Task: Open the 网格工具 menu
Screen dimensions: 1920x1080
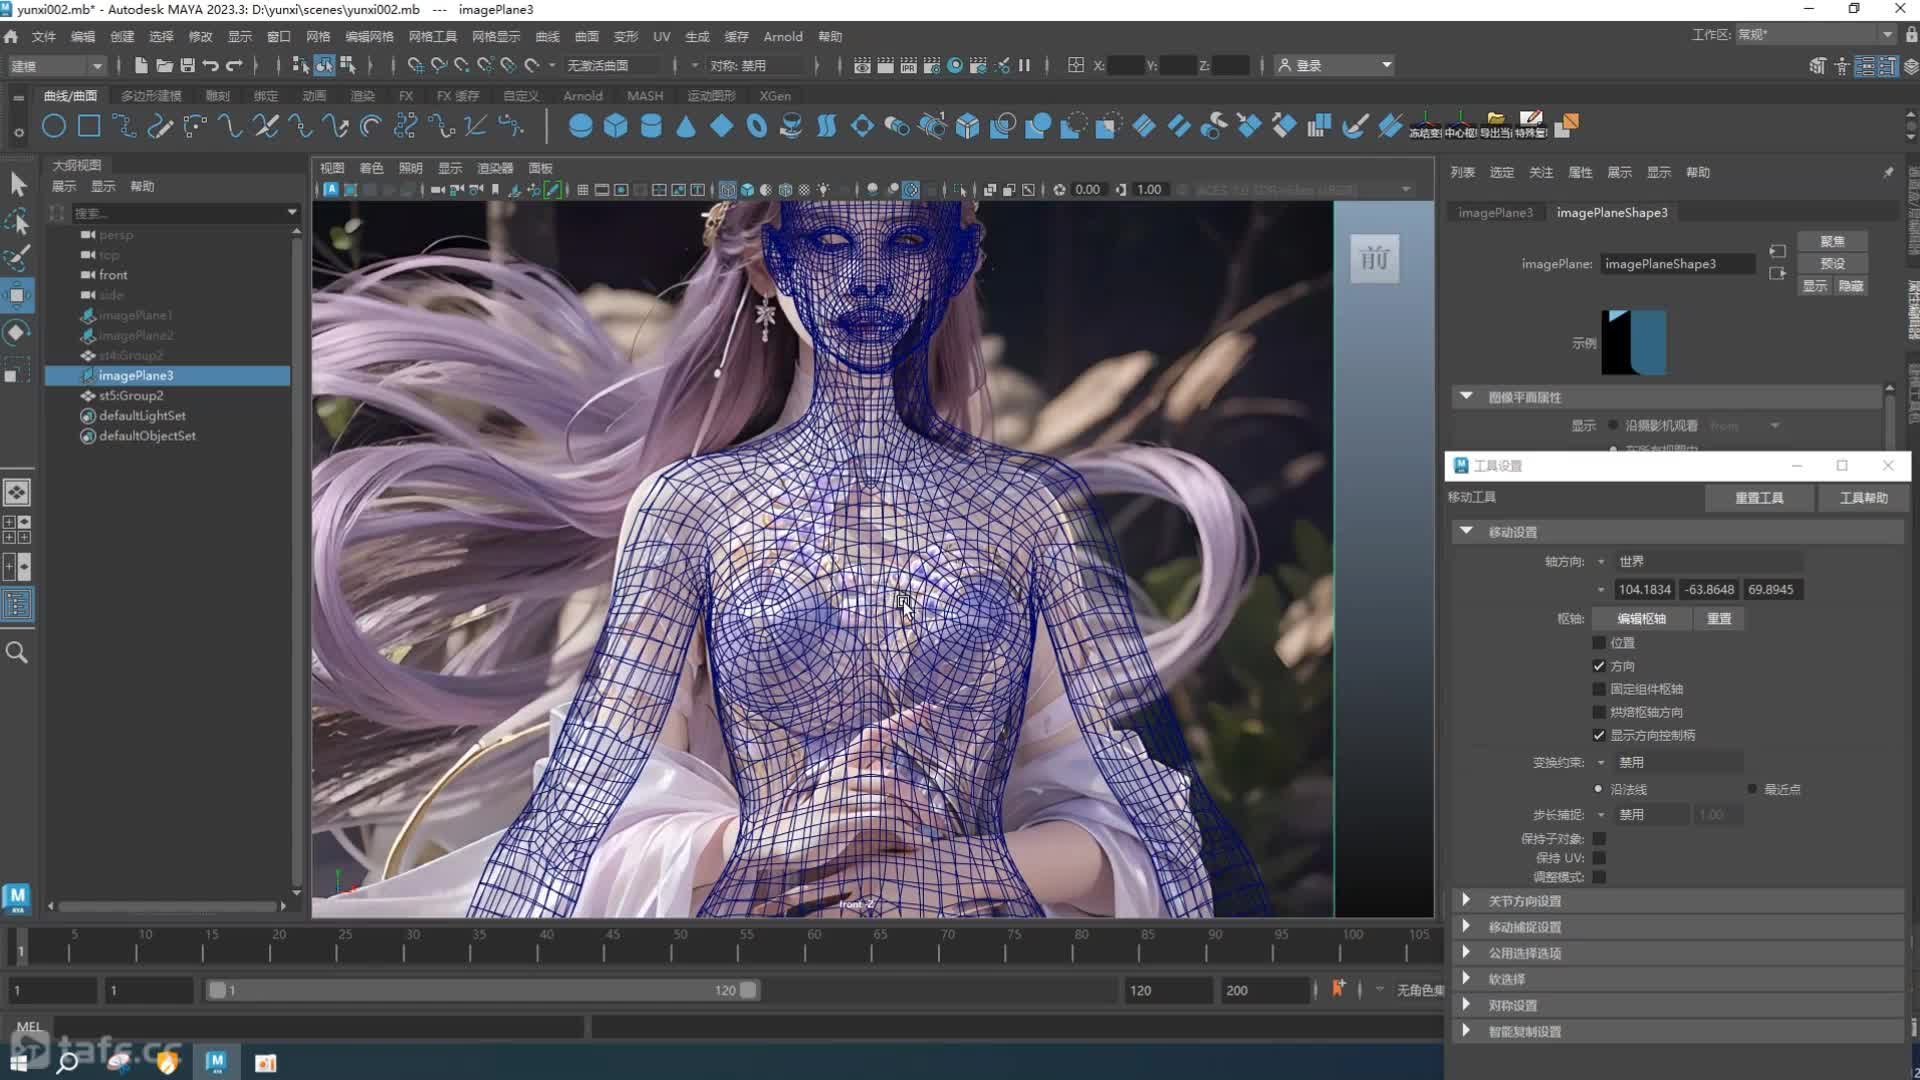Action: point(432,36)
